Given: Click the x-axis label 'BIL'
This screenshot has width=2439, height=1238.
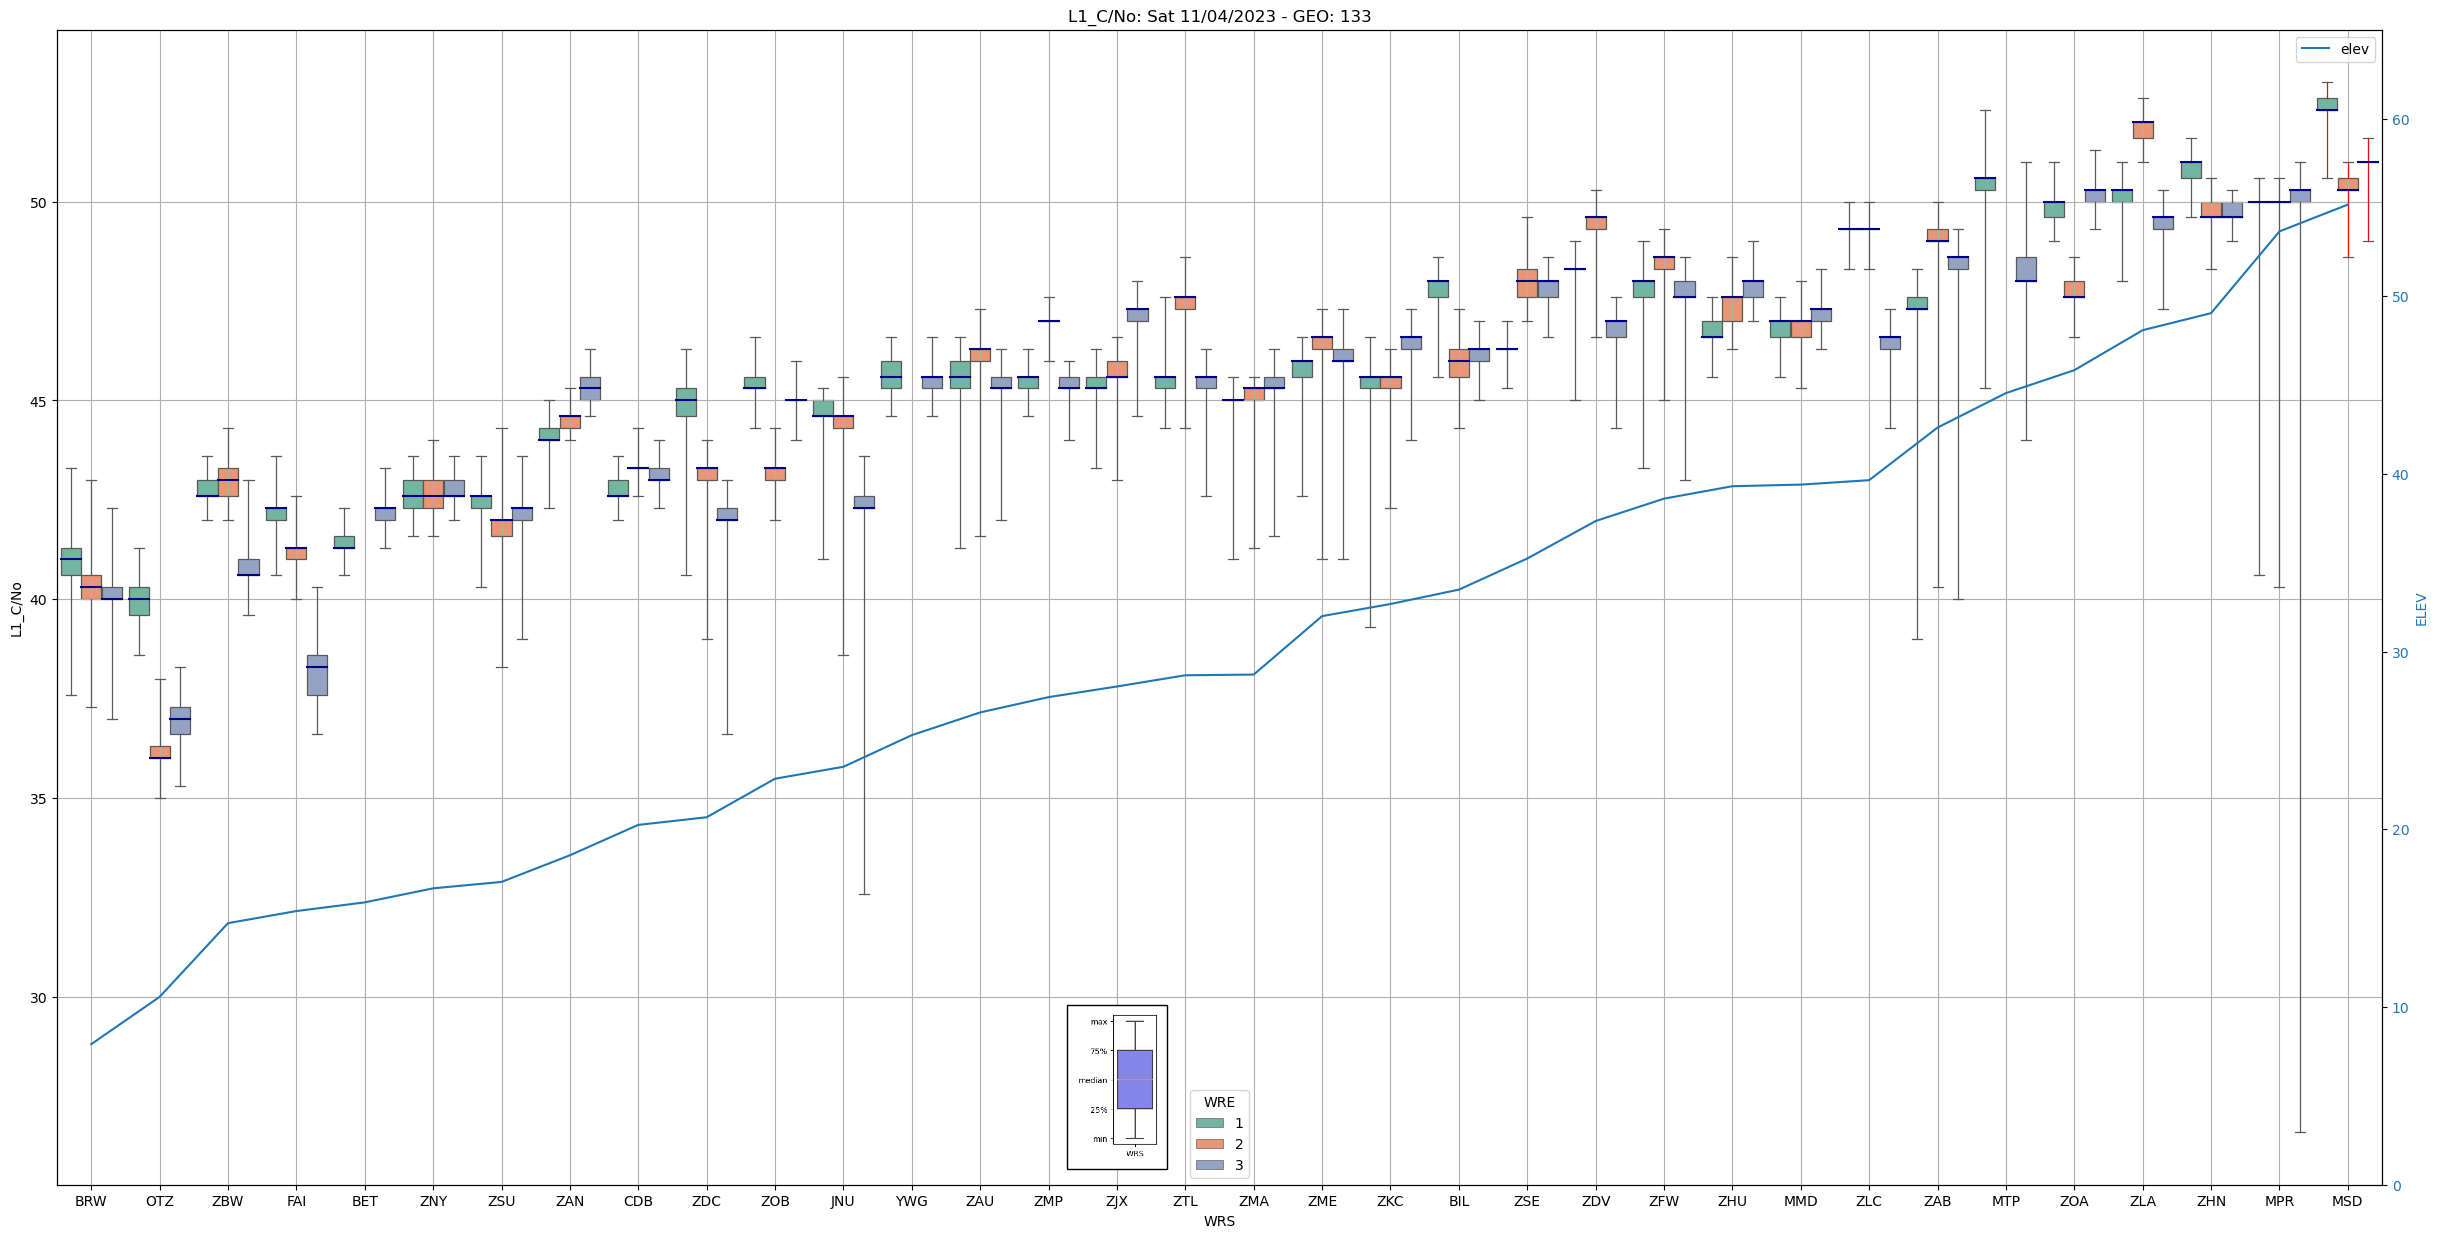Looking at the screenshot, I should point(1459,1201).
